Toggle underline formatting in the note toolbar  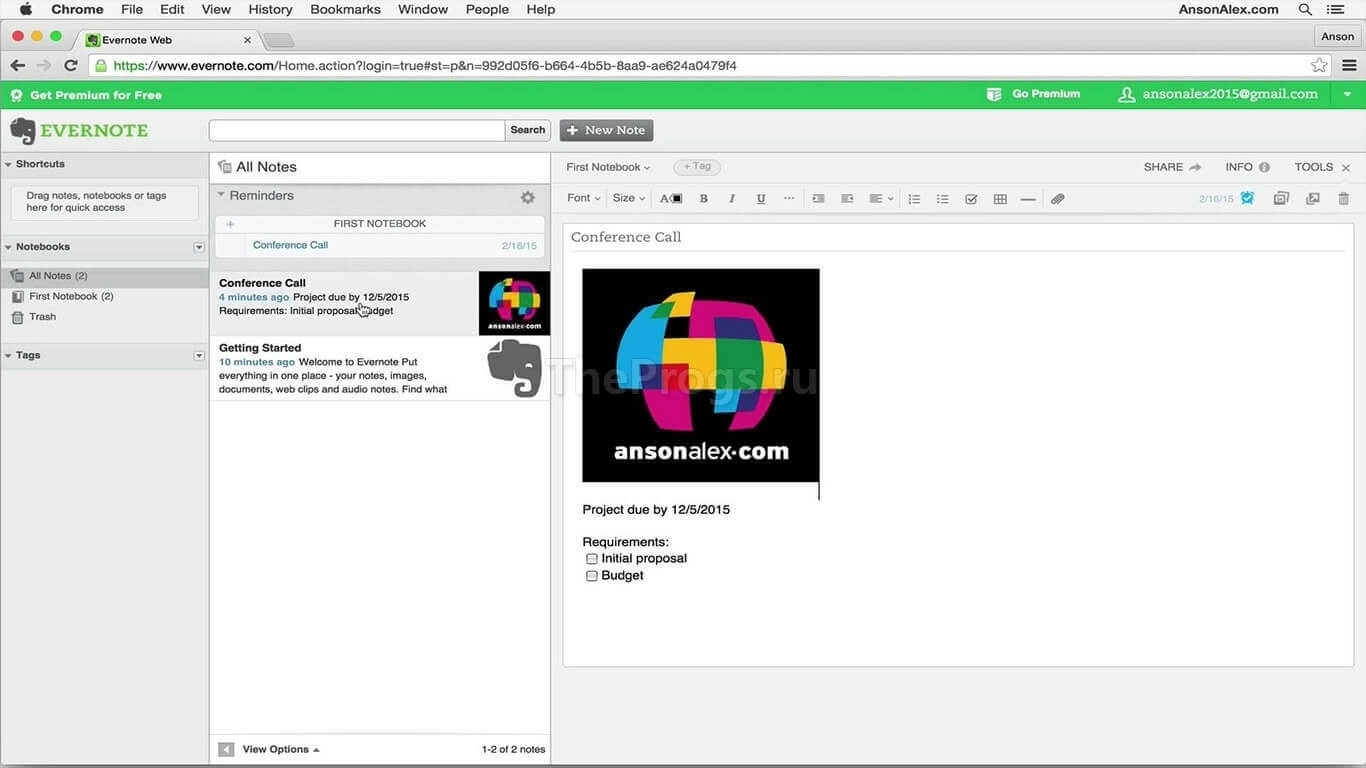tap(761, 199)
